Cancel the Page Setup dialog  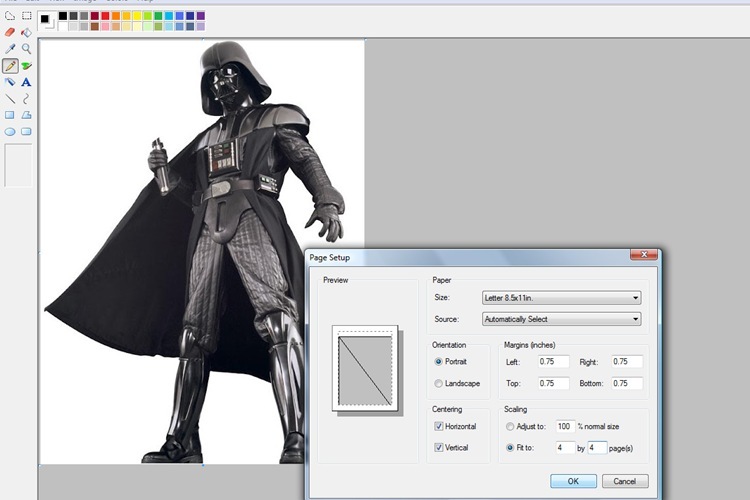625,481
